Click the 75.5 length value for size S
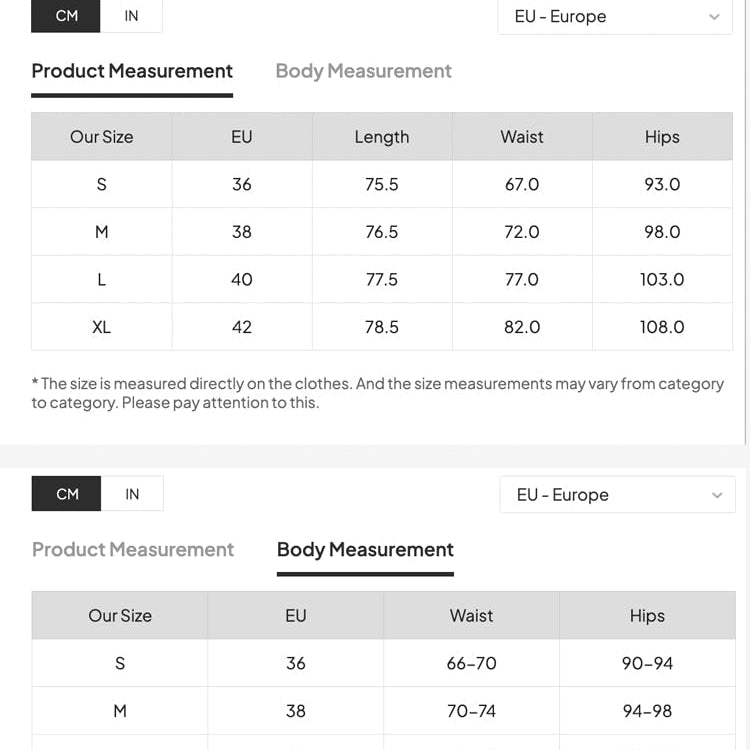750x750 pixels. 382,184
